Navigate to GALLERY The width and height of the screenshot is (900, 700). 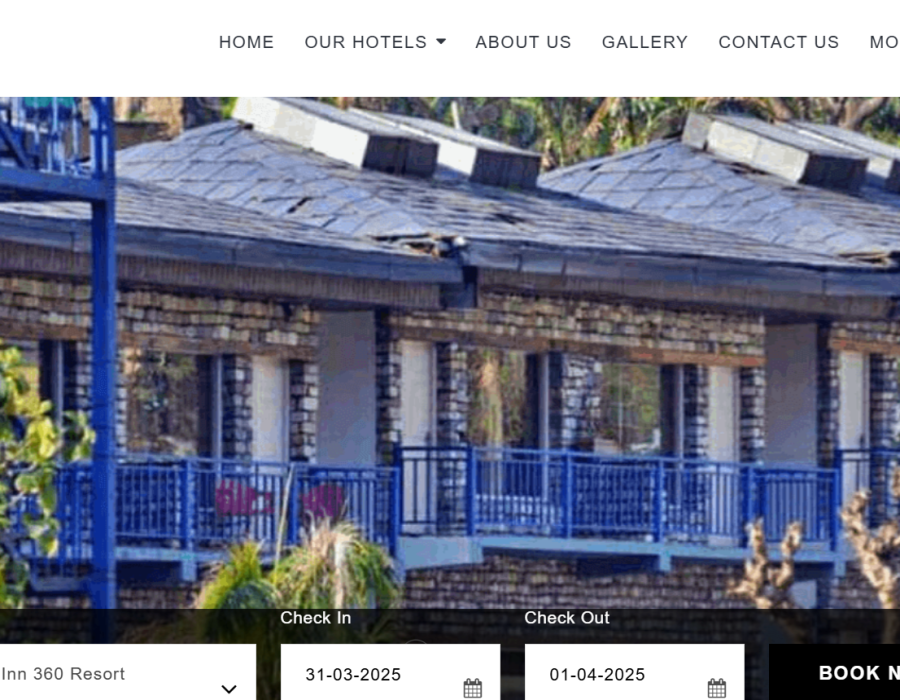click(x=645, y=42)
